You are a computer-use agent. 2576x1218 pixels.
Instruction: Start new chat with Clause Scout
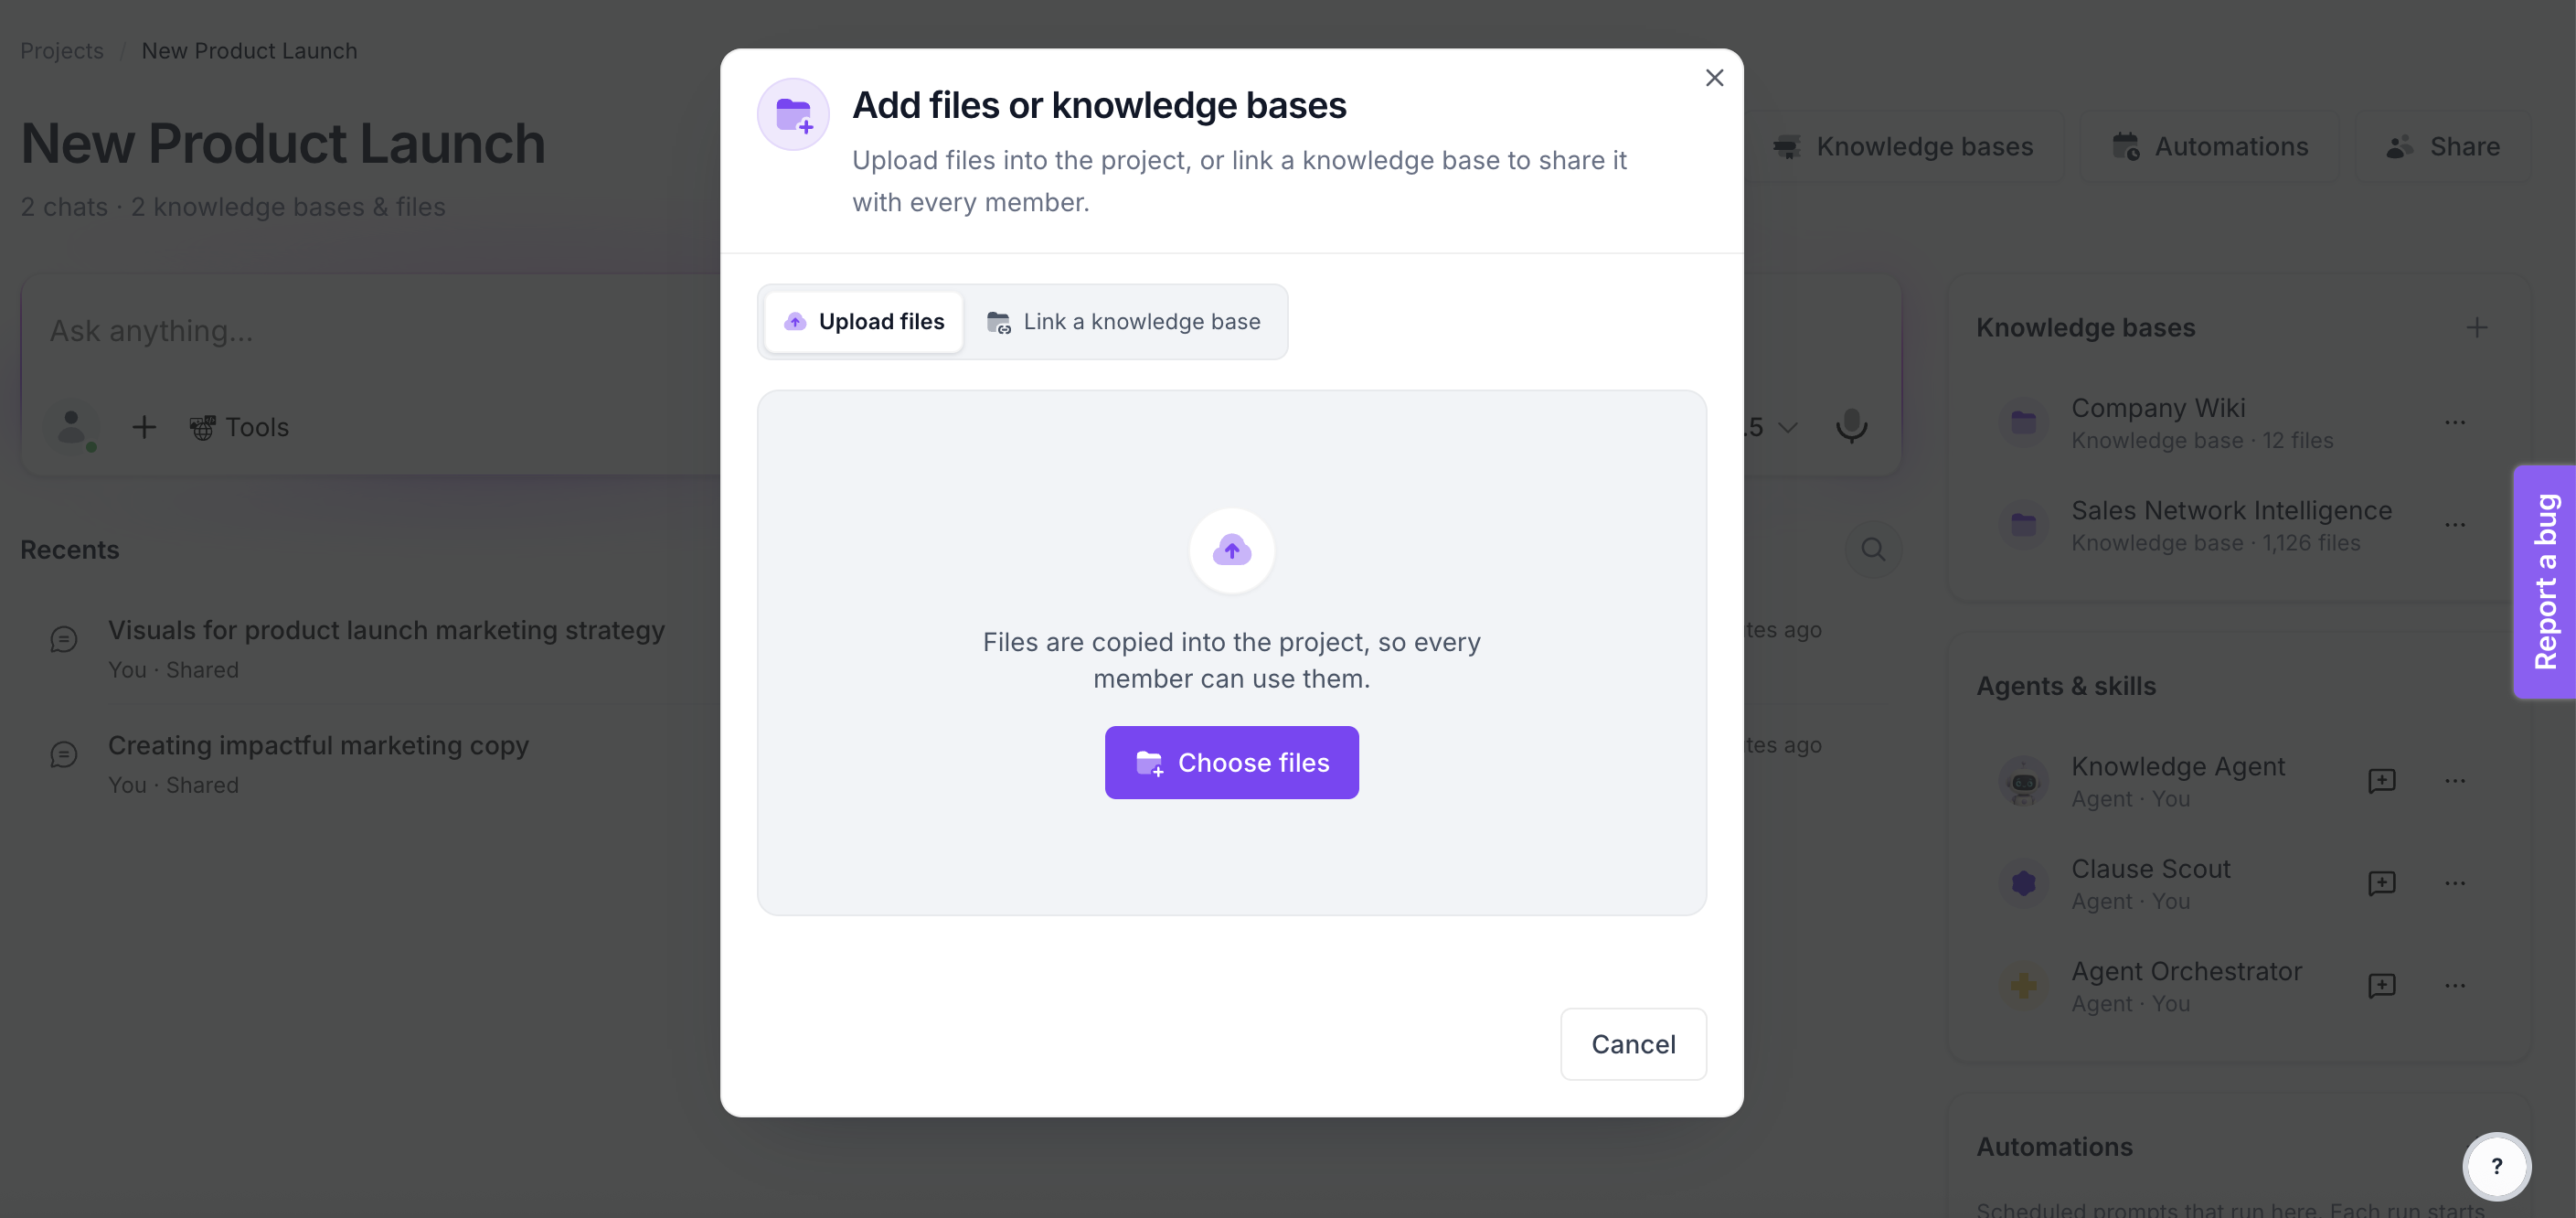2381,883
